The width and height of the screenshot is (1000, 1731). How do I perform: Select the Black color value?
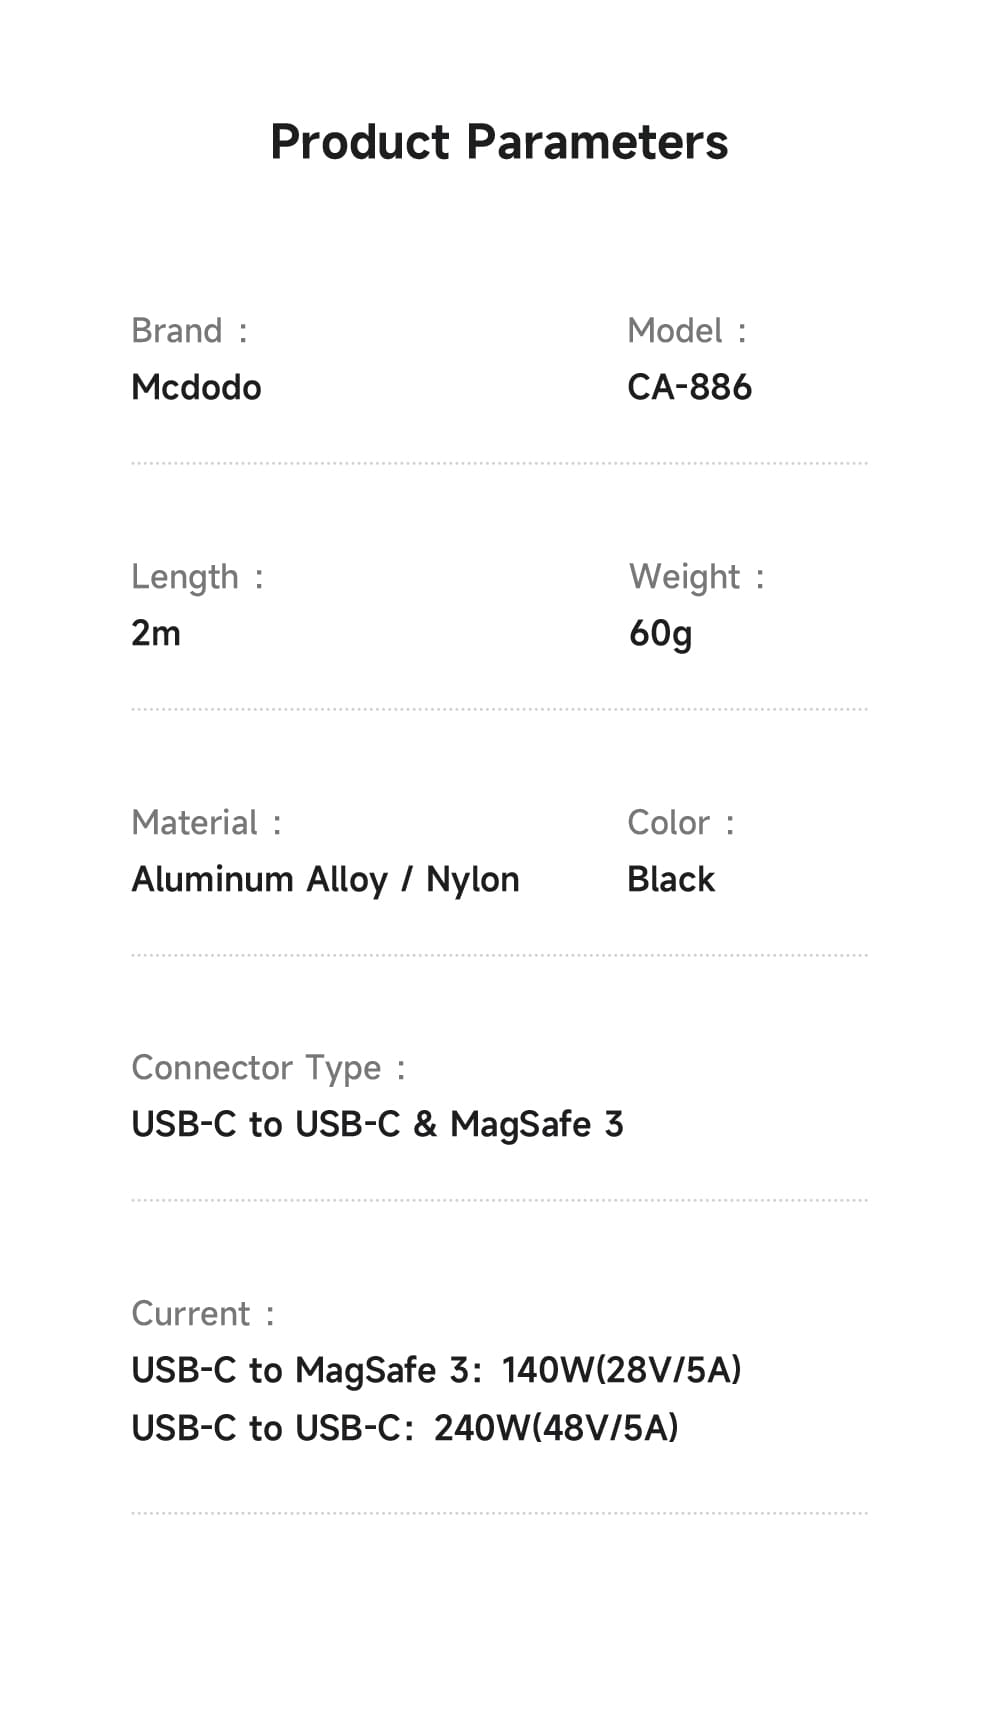click(671, 879)
